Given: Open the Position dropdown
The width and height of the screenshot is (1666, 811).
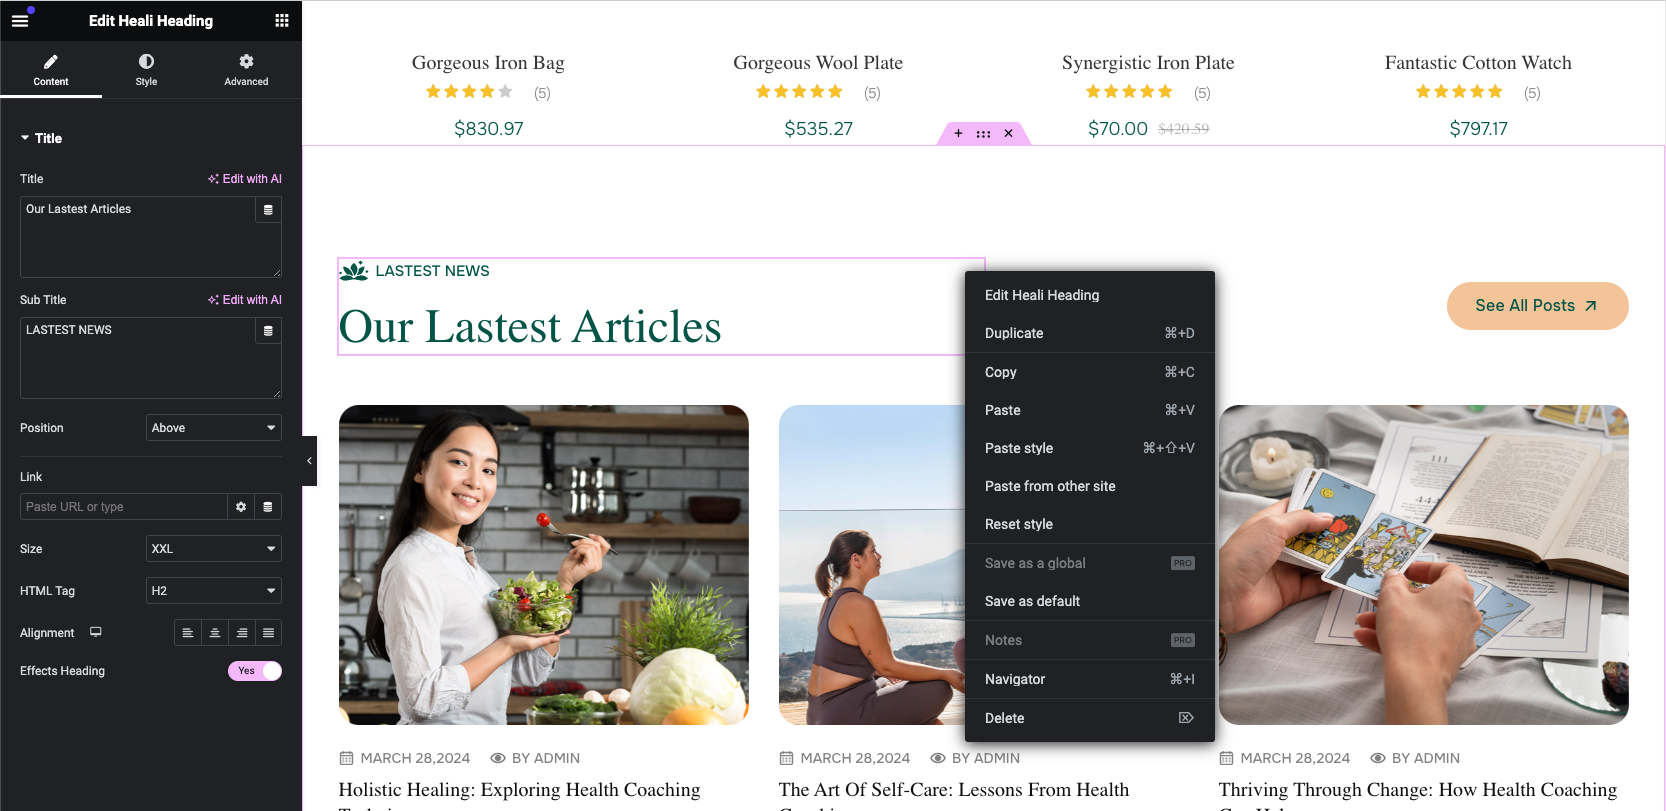Looking at the screenshot, I should pyautogui.click(x=214, y=428).
